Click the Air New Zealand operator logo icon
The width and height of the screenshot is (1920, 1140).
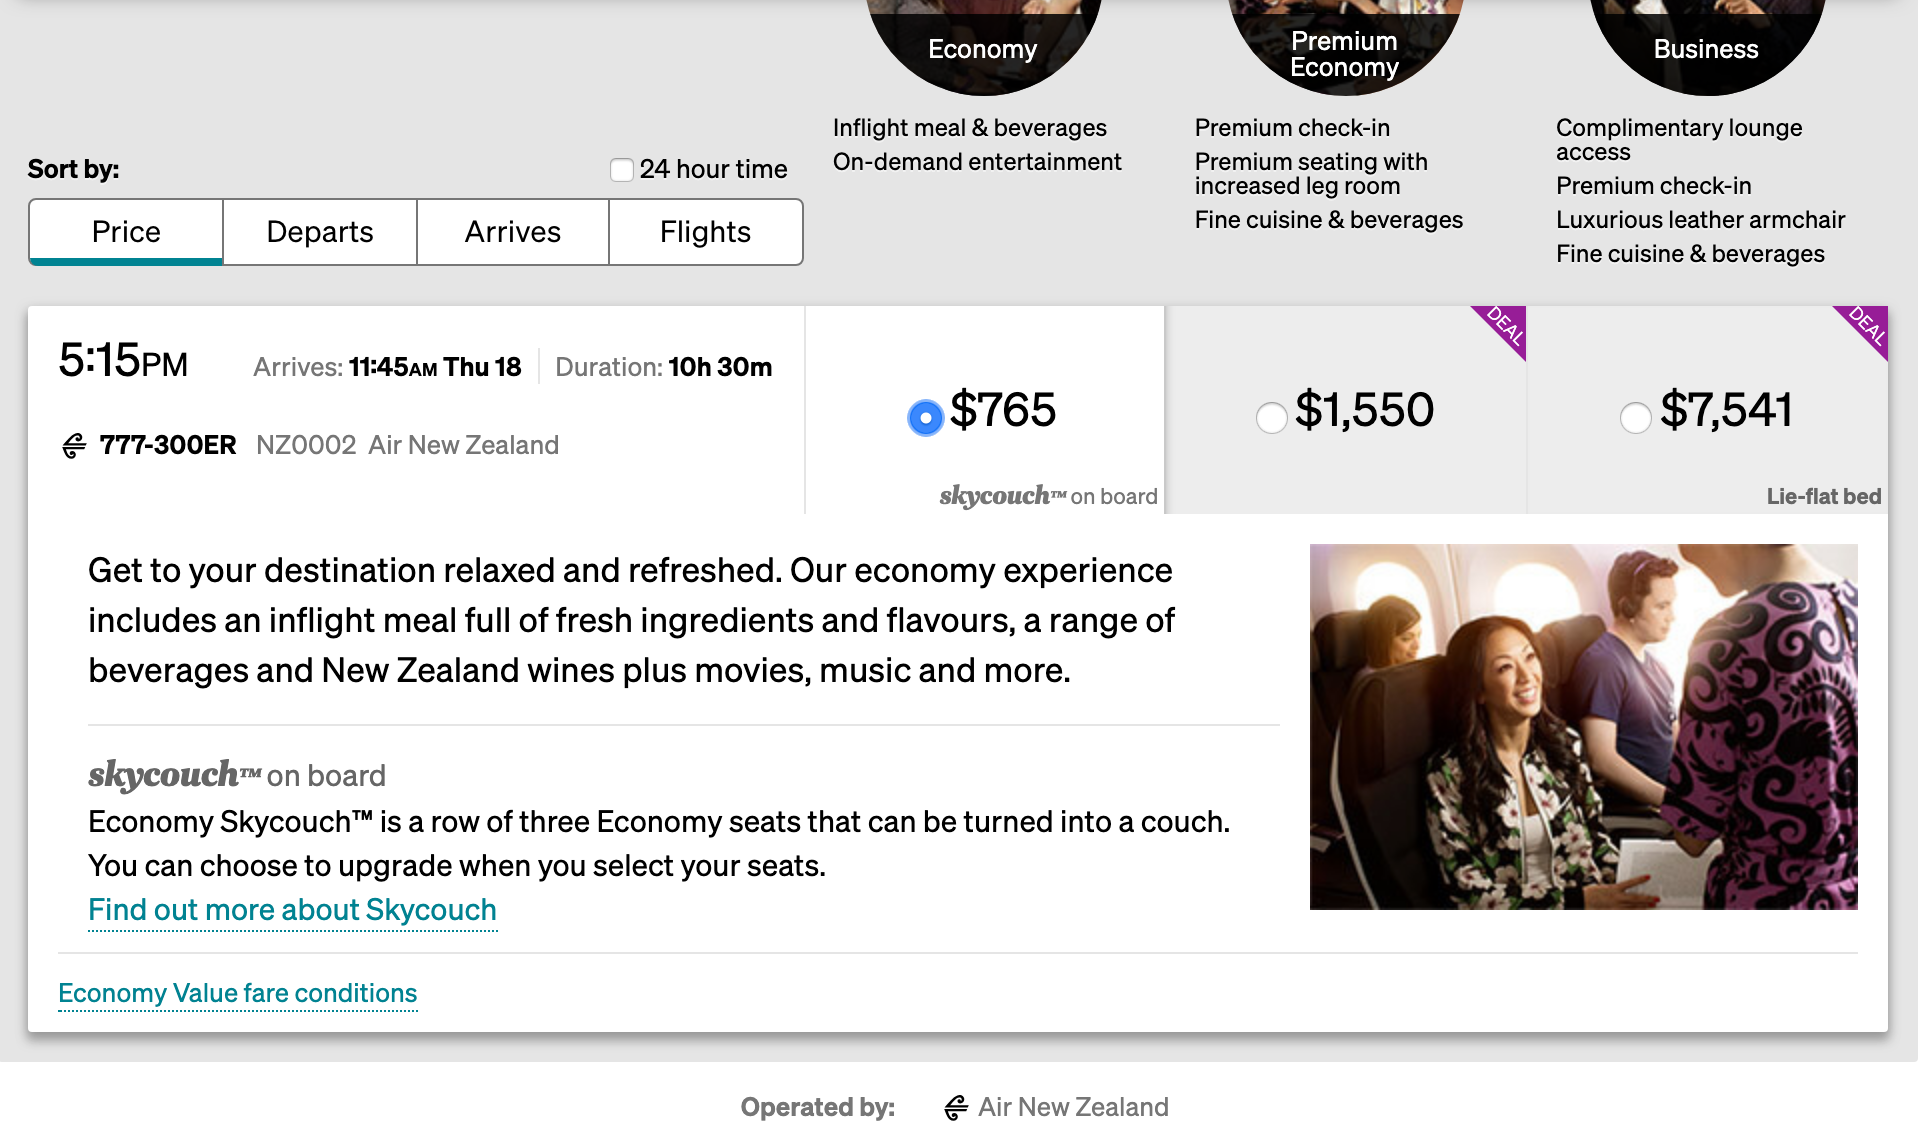coord(956,1108)
